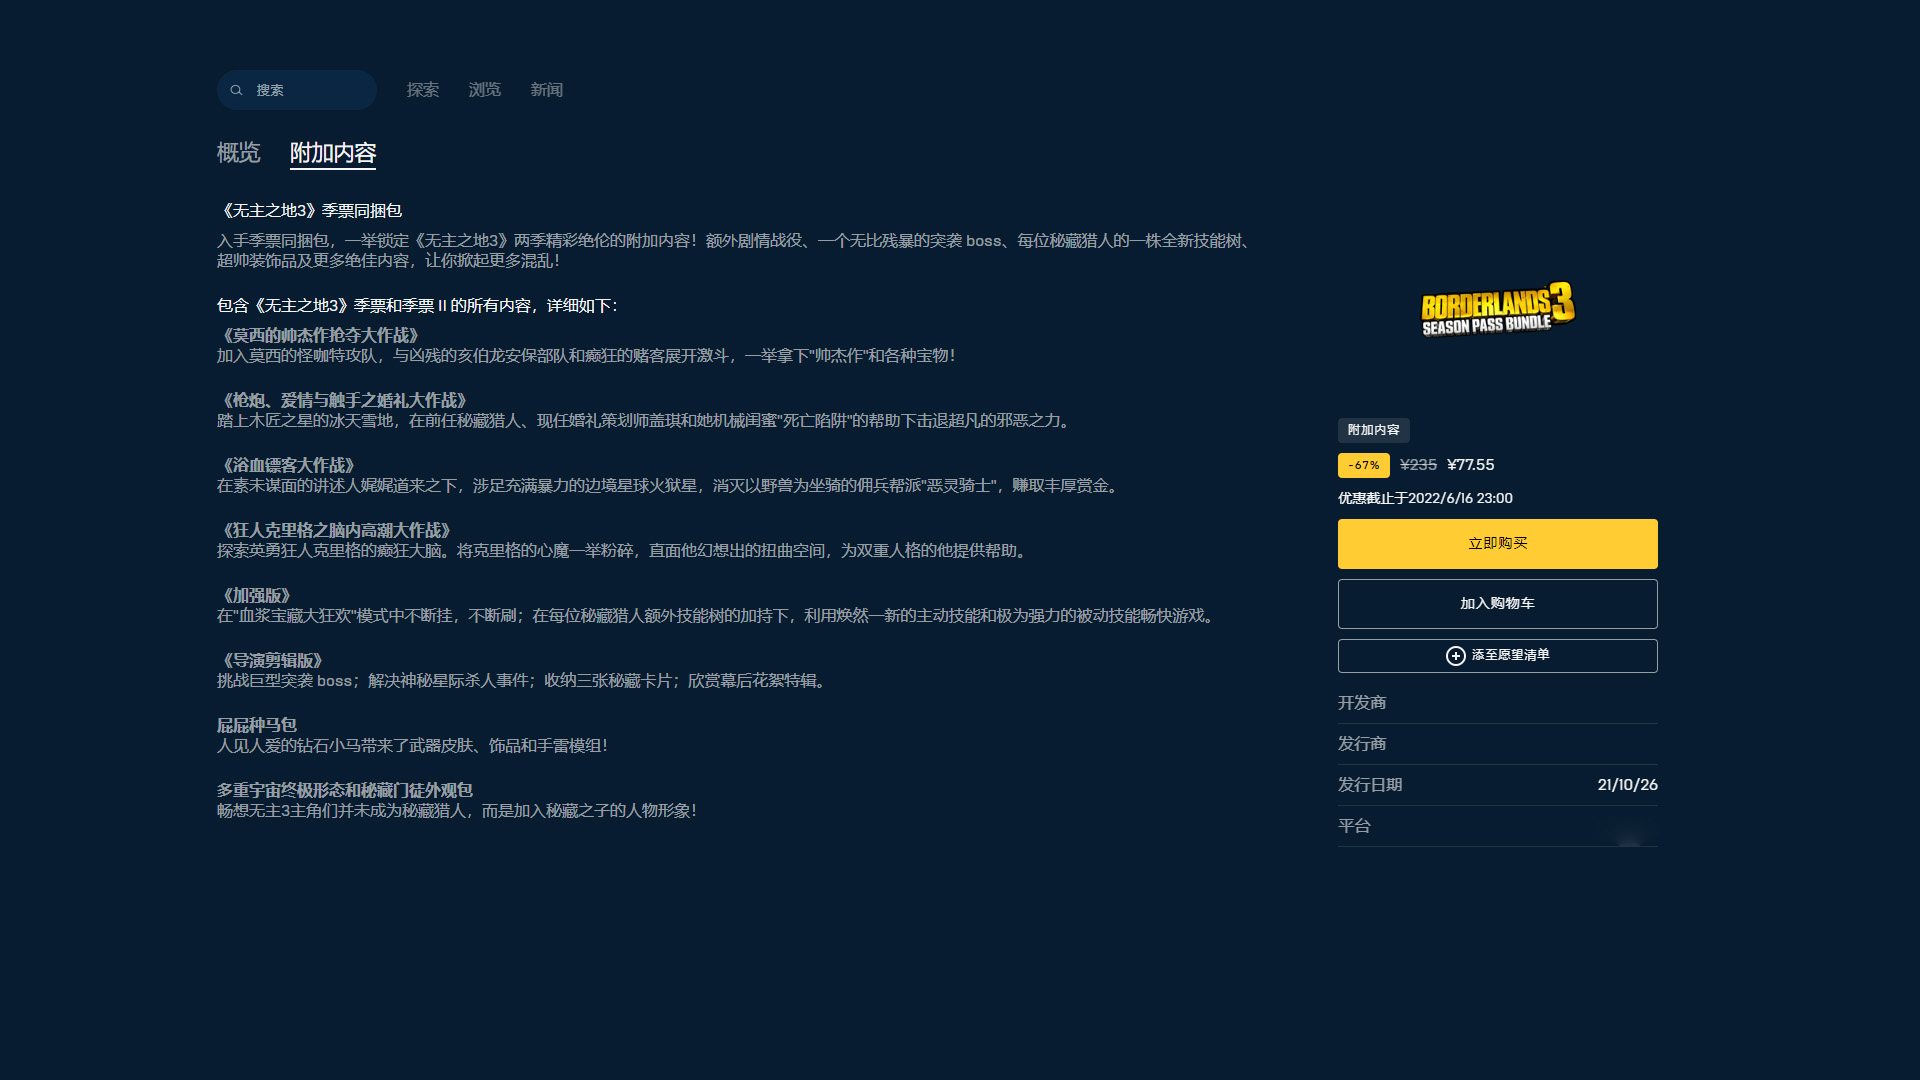Click the discounted price ¥77.55
This screenshot has width=1920, height=1080.
(x=1471, y=465)
